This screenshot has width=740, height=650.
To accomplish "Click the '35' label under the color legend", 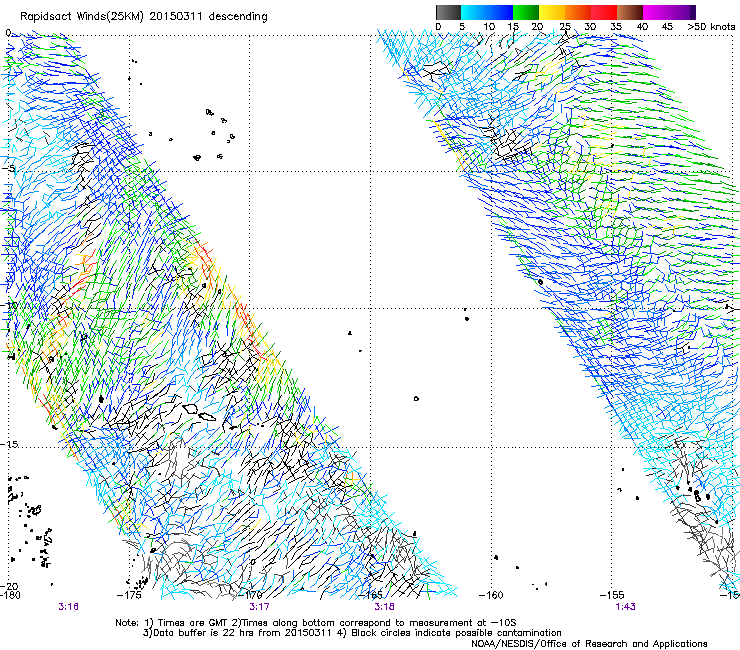I will (616, 27).
